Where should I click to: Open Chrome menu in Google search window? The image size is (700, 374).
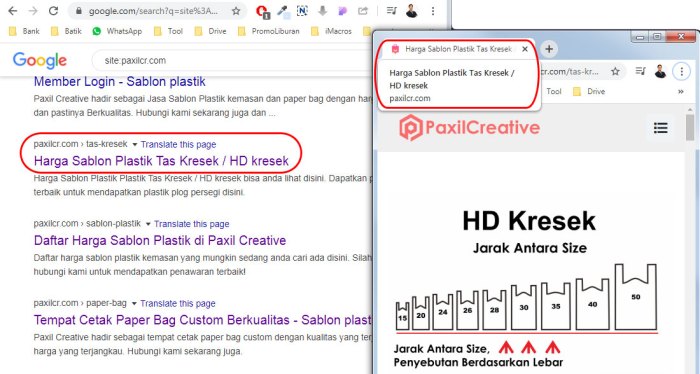coord(433,11)
